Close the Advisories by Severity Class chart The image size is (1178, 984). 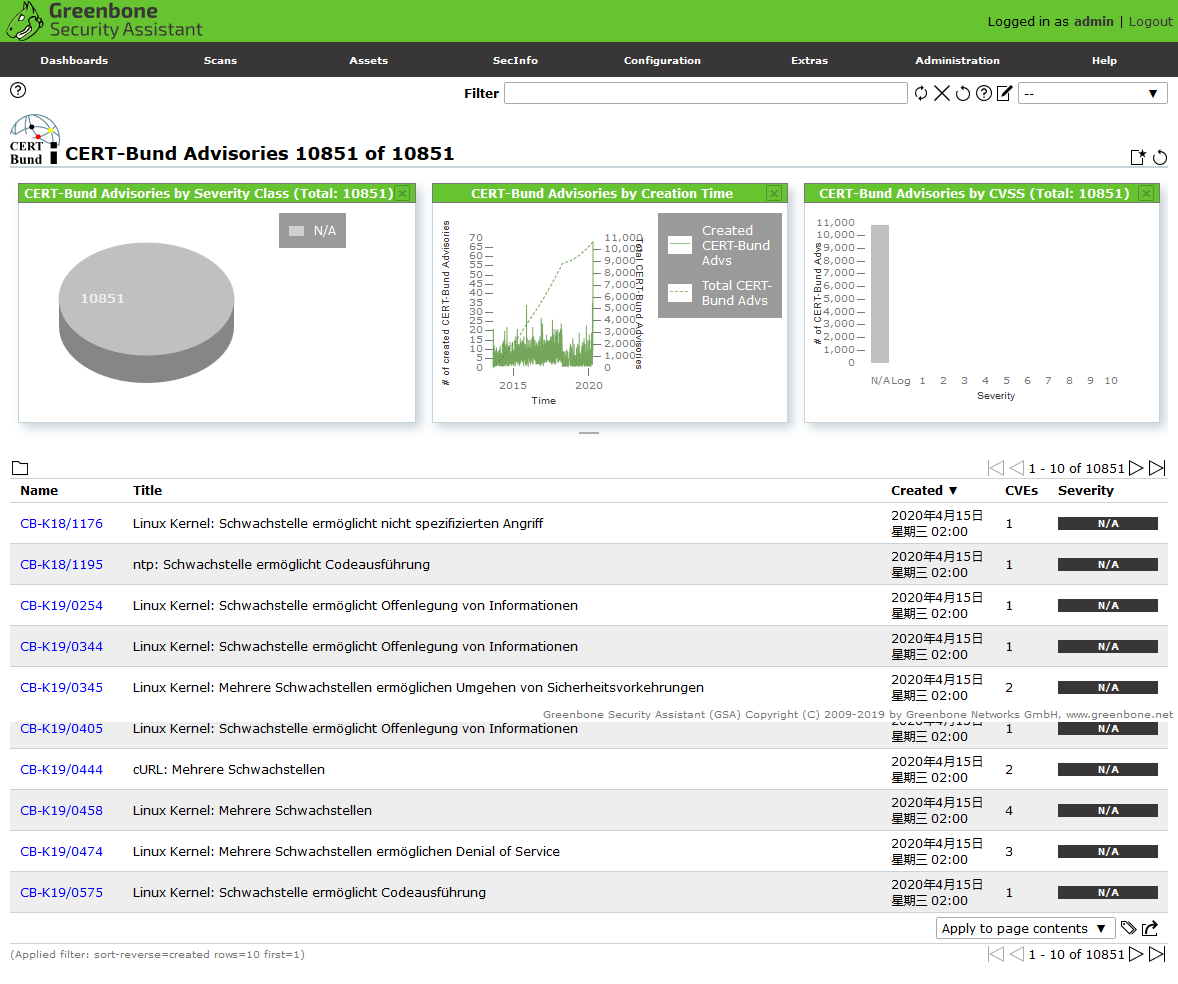tap(403, 193)
